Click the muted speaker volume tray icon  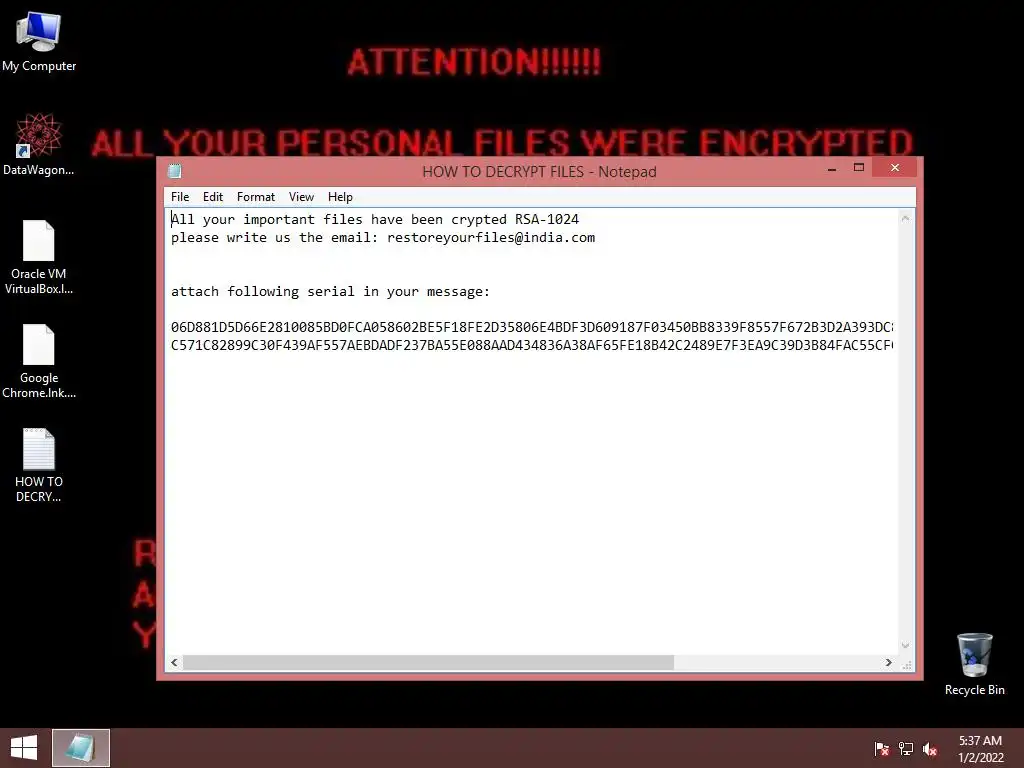point(930,749)
